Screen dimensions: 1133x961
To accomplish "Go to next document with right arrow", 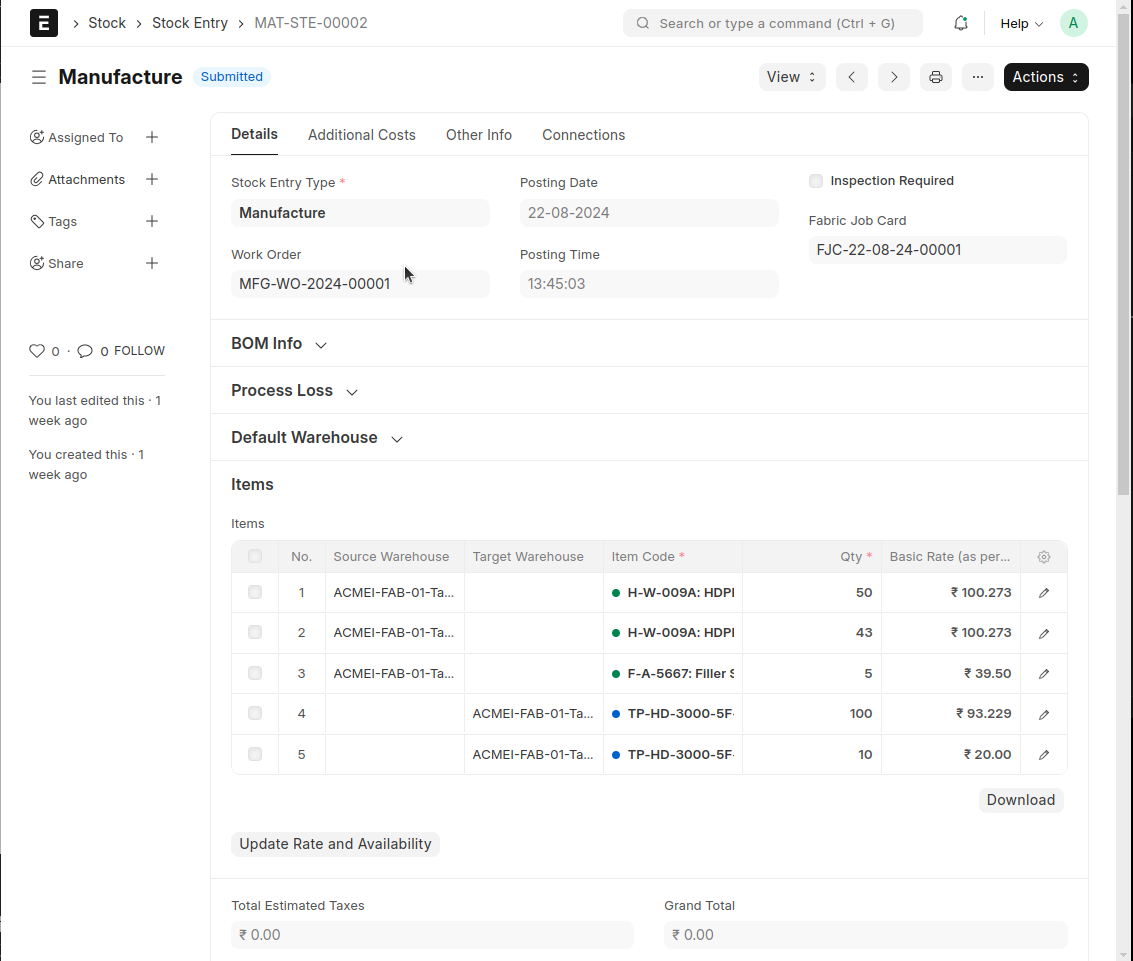I will click(x=894, y=77).
